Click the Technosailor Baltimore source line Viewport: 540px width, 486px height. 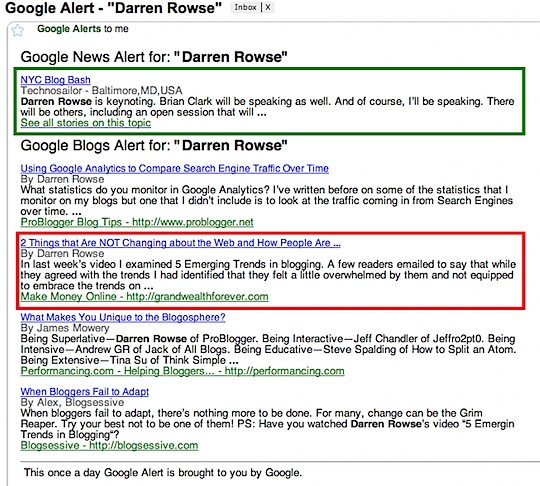pyautogui.click(x=101, y=91)
